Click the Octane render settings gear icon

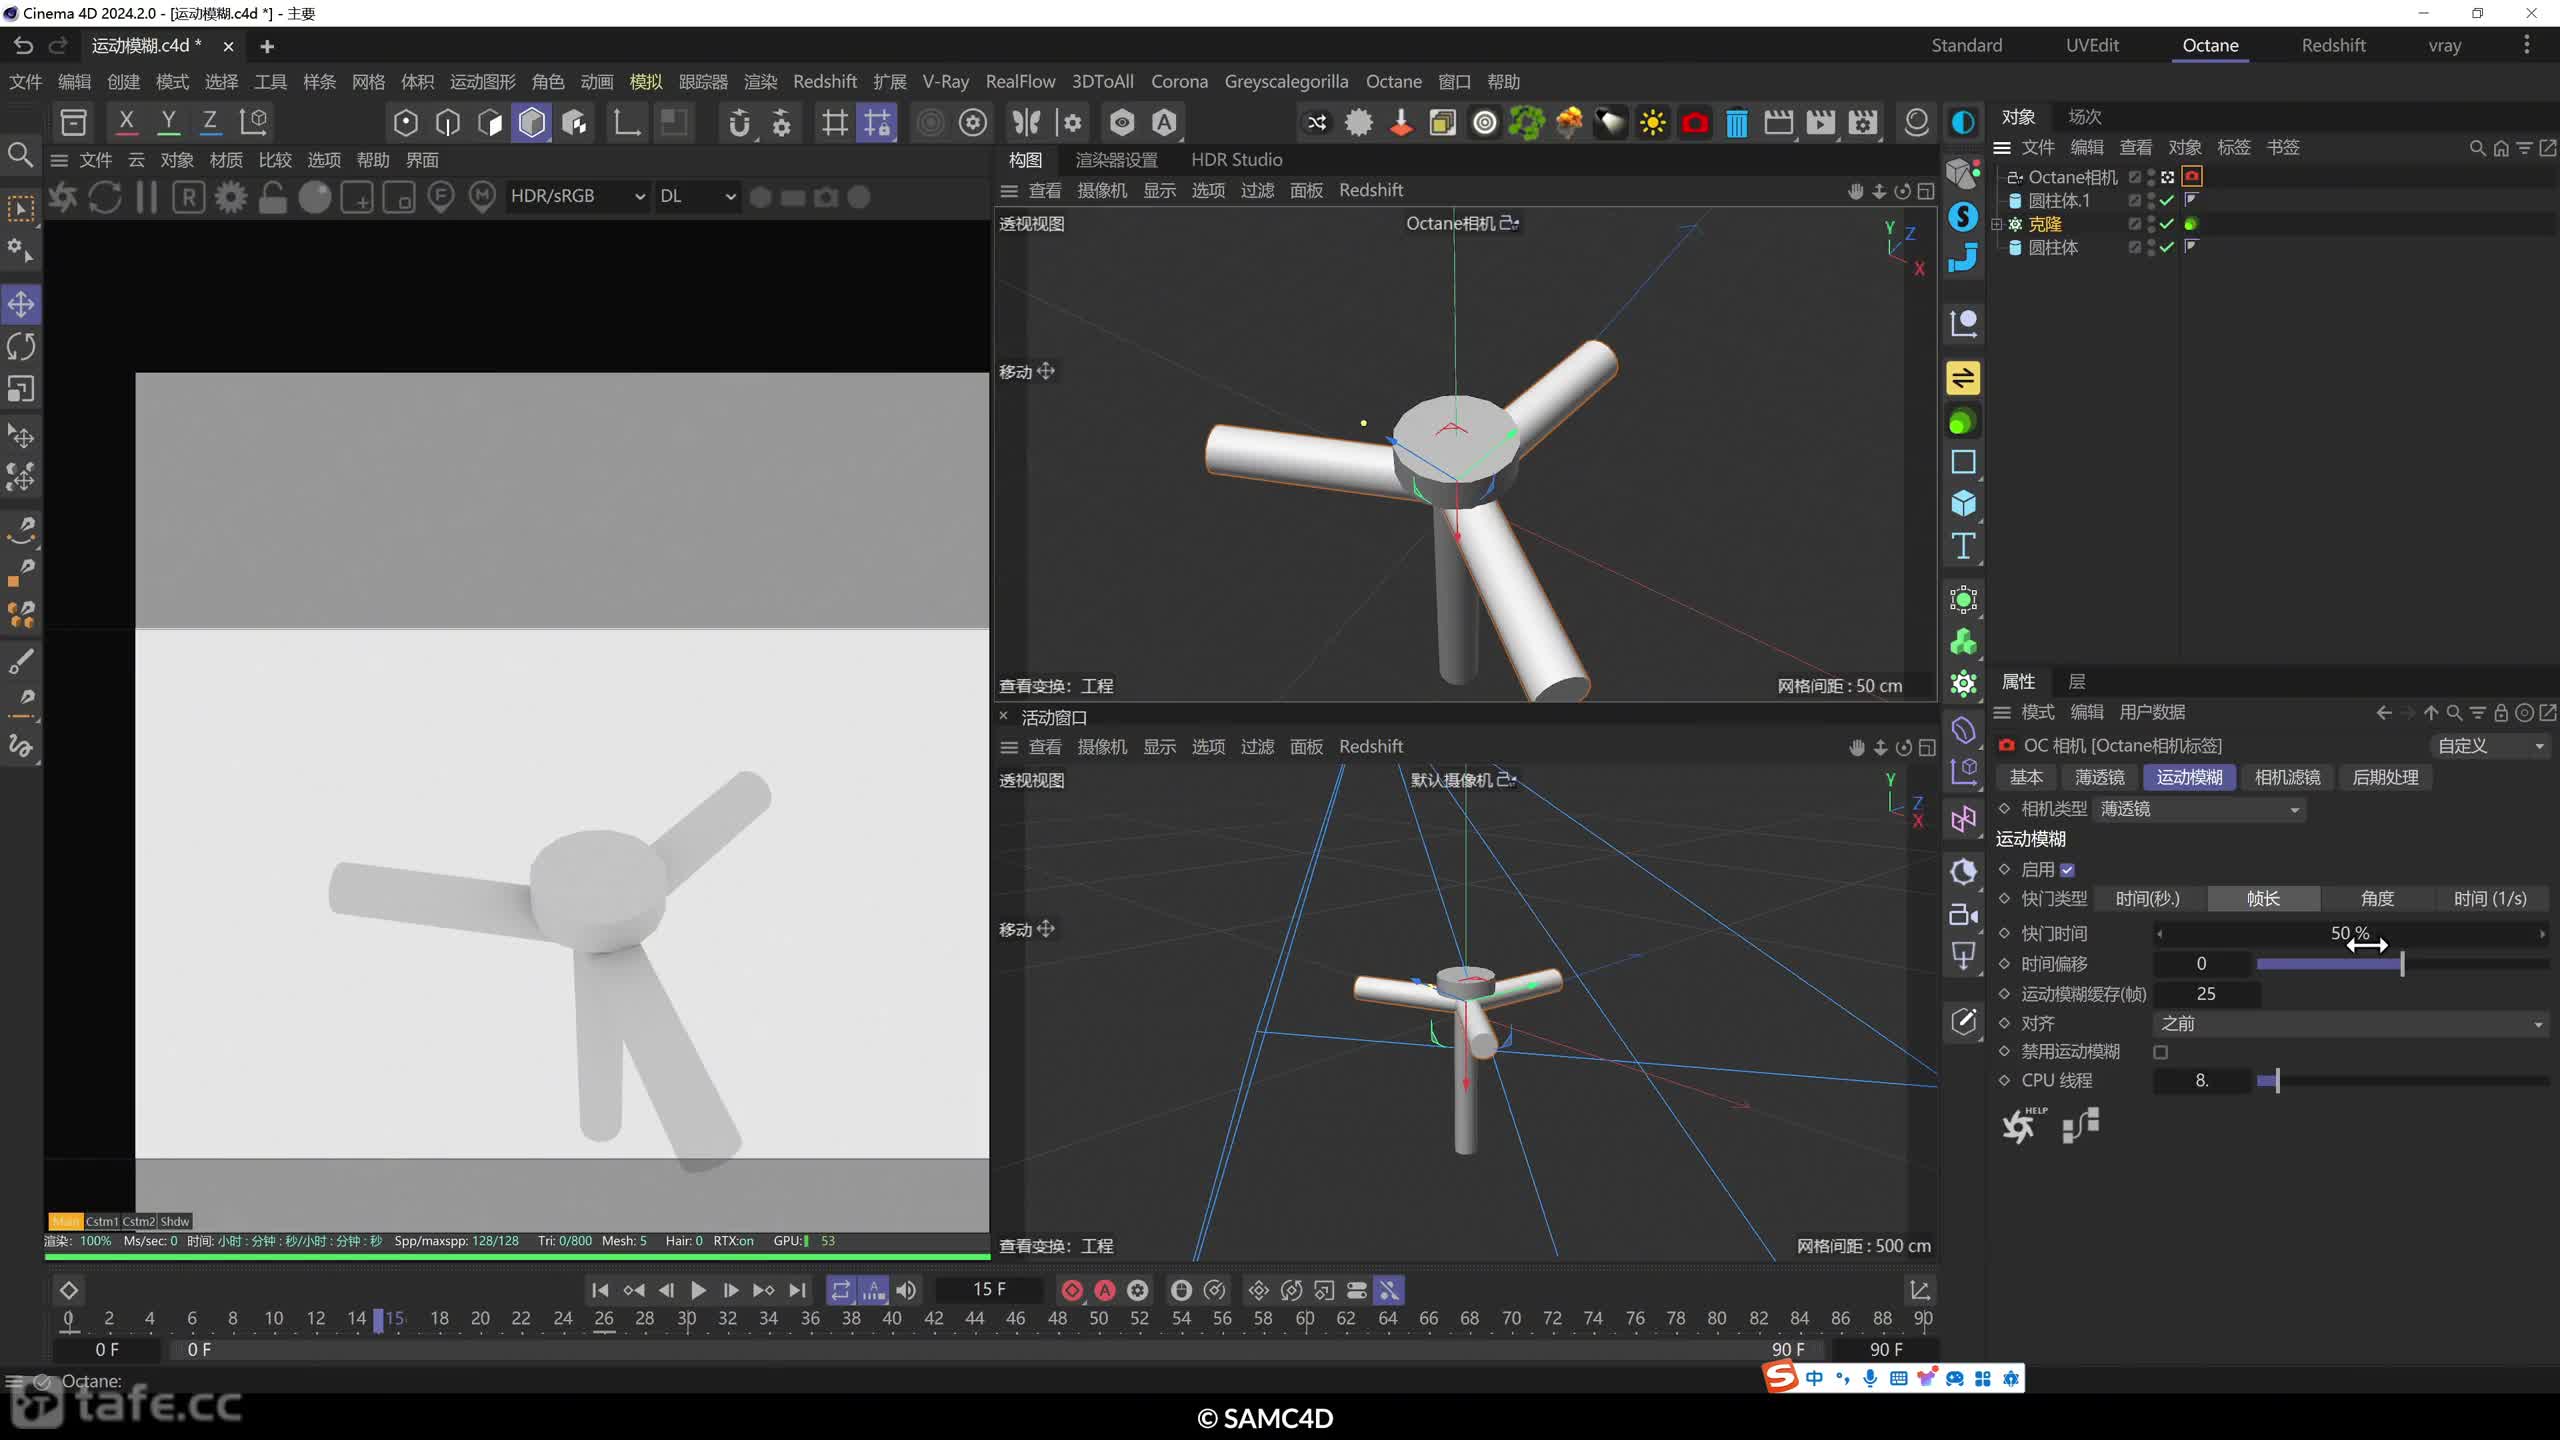(231, 197)
